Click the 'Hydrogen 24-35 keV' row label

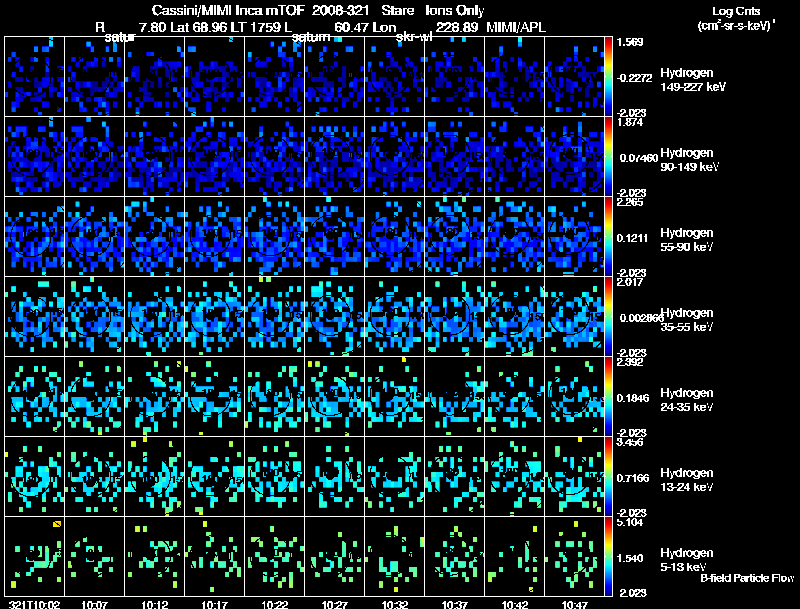tap(687, 400)
